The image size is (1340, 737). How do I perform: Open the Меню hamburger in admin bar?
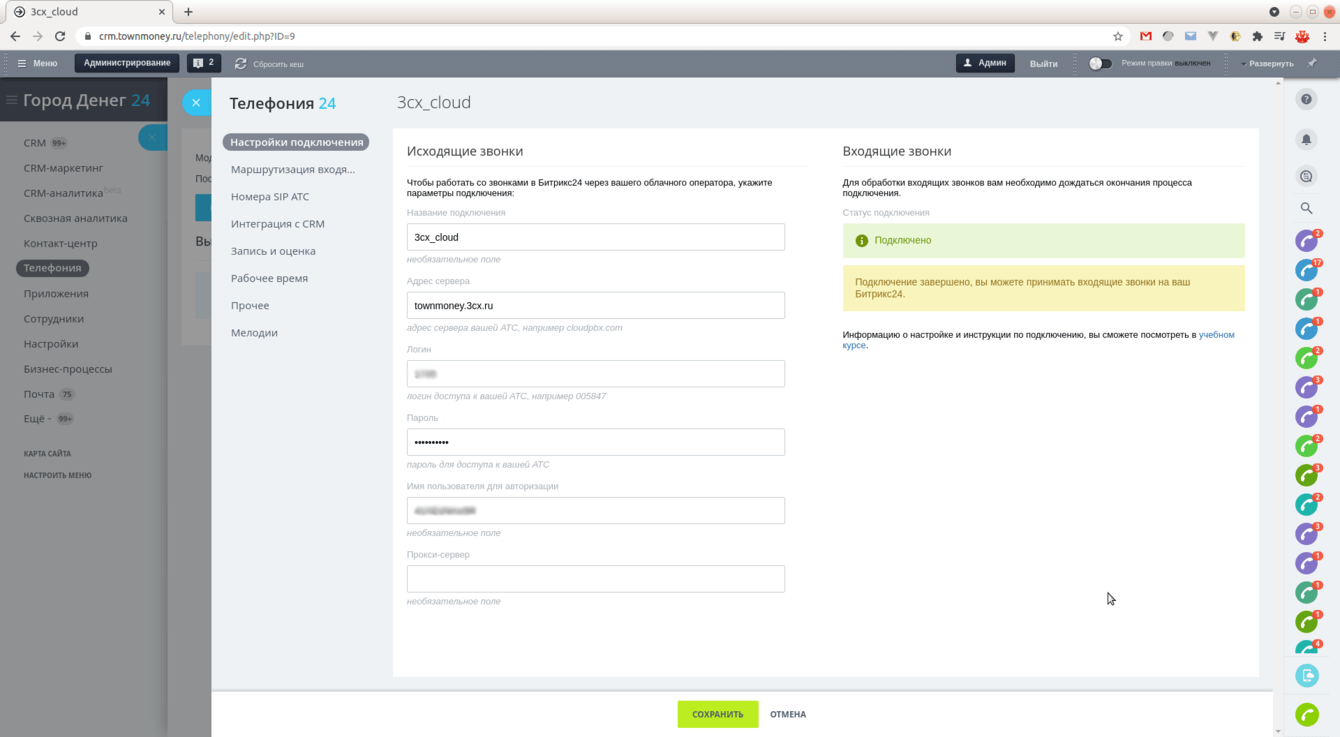(x=38, y=63)
